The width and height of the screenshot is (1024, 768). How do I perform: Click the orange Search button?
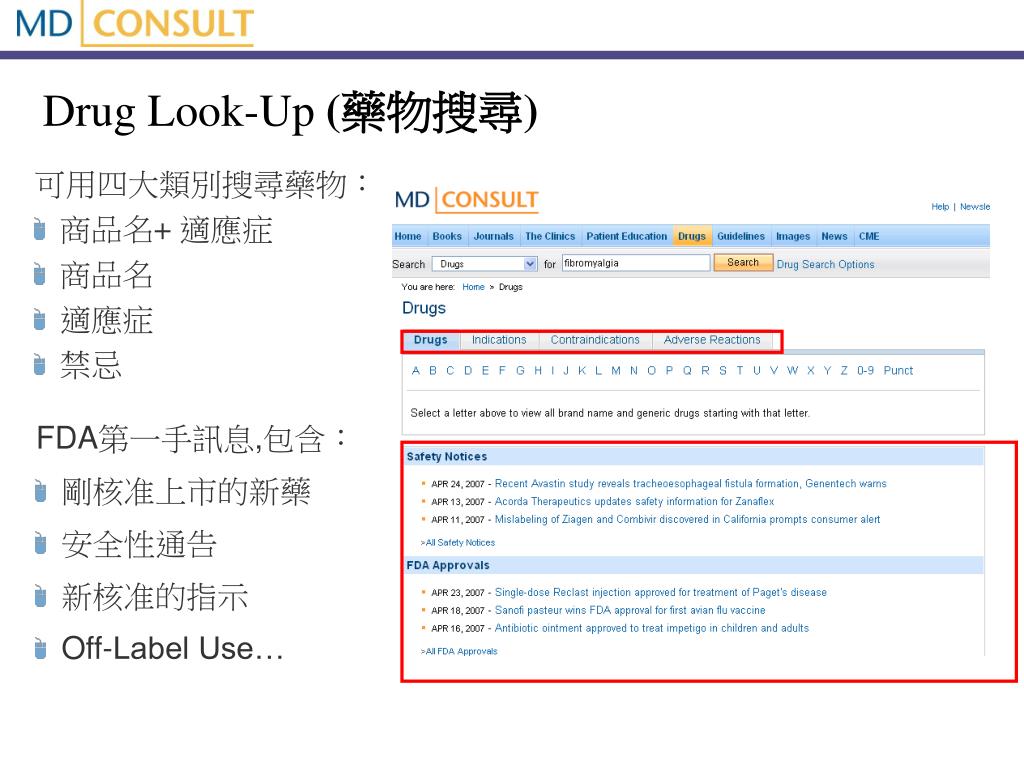[743, 263]
